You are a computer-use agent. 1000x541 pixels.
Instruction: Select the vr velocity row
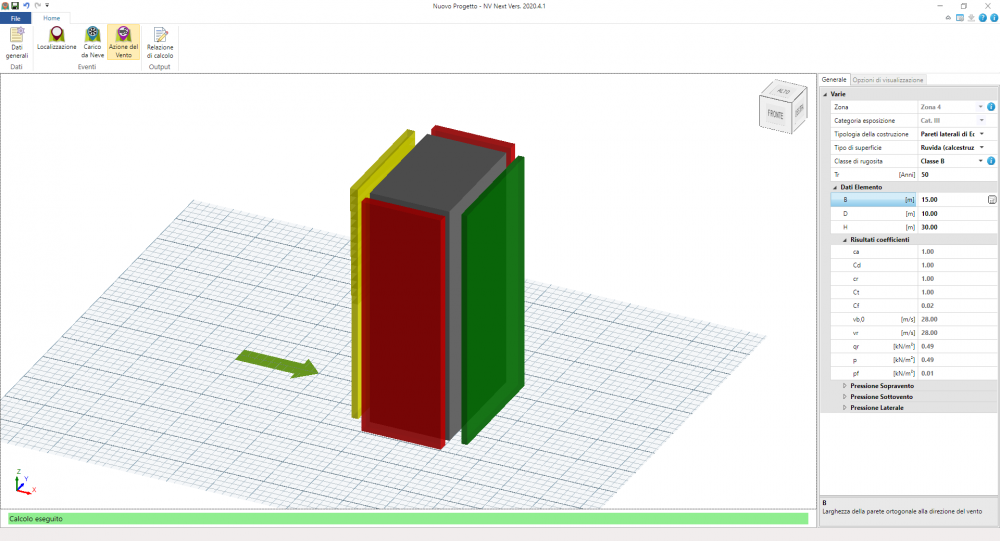click(913, 332)
